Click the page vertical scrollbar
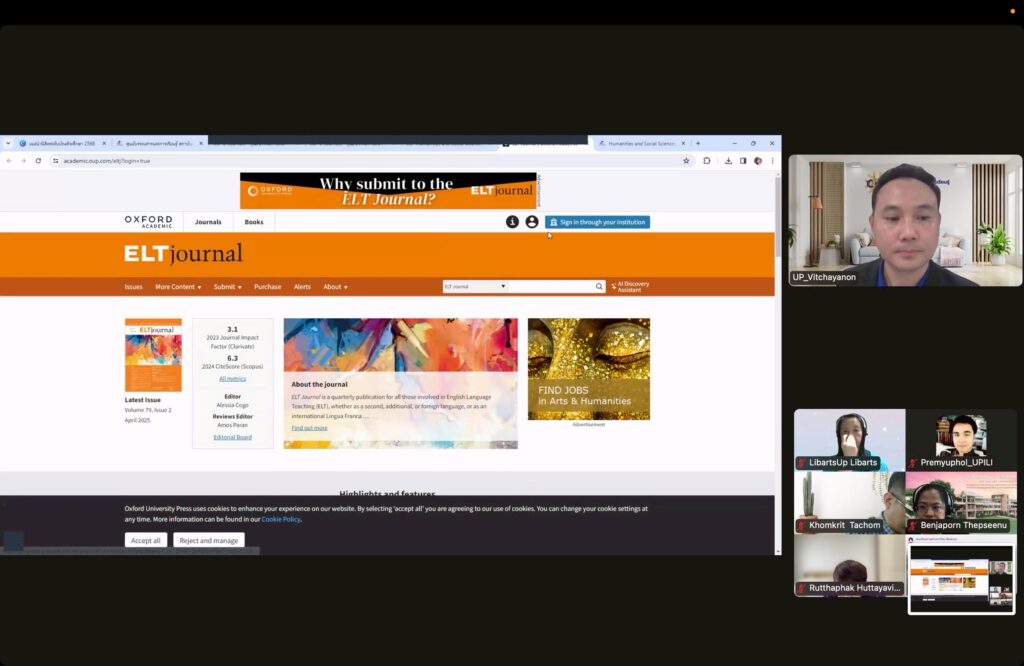1024x666 pixels. (x=778, y=219)
